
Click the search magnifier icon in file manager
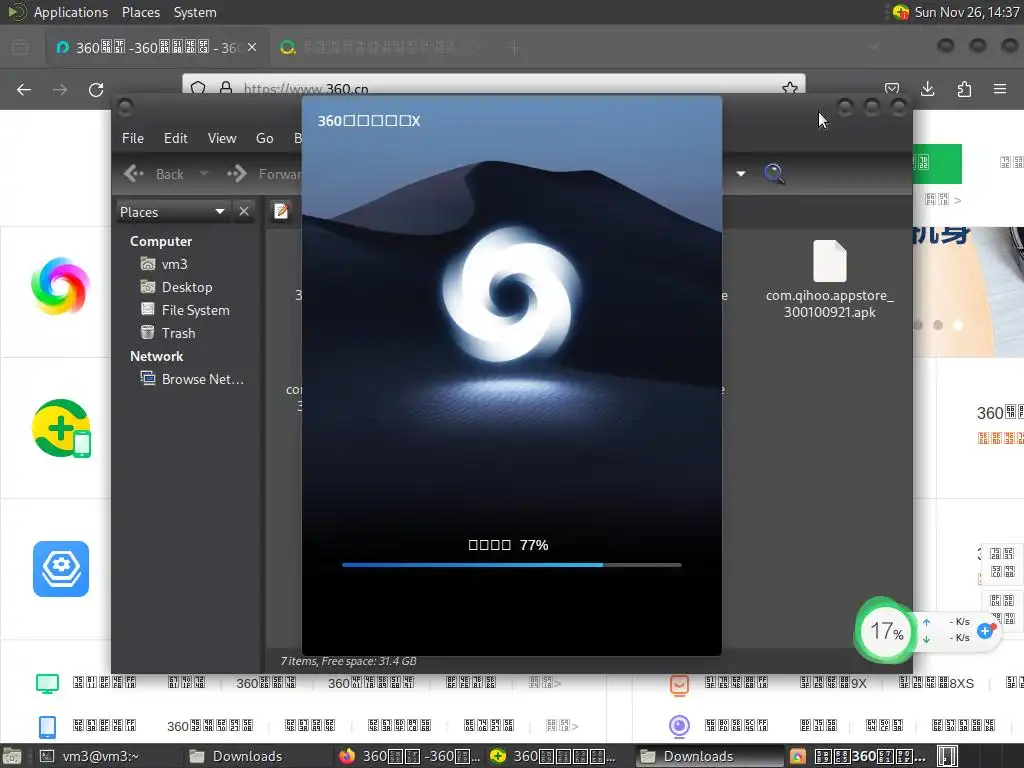pos(775,174)
